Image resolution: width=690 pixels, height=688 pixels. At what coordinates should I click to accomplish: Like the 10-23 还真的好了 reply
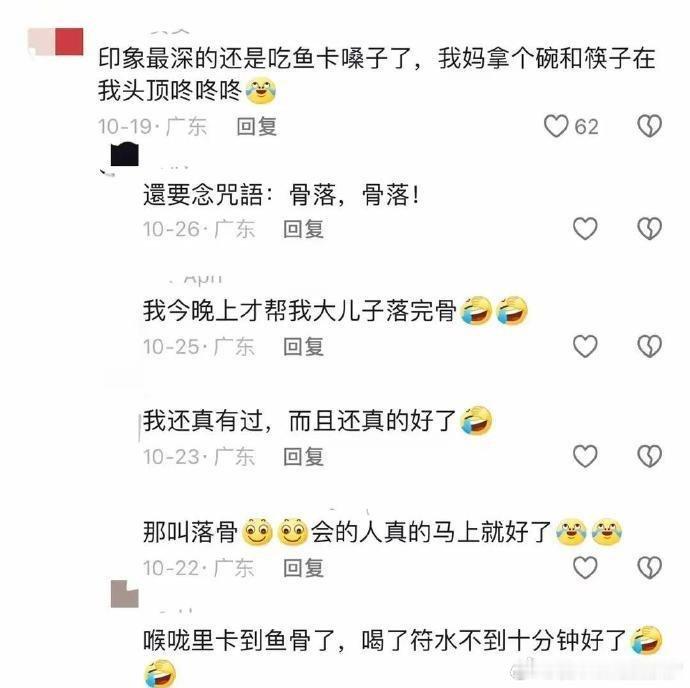point(585,456)
